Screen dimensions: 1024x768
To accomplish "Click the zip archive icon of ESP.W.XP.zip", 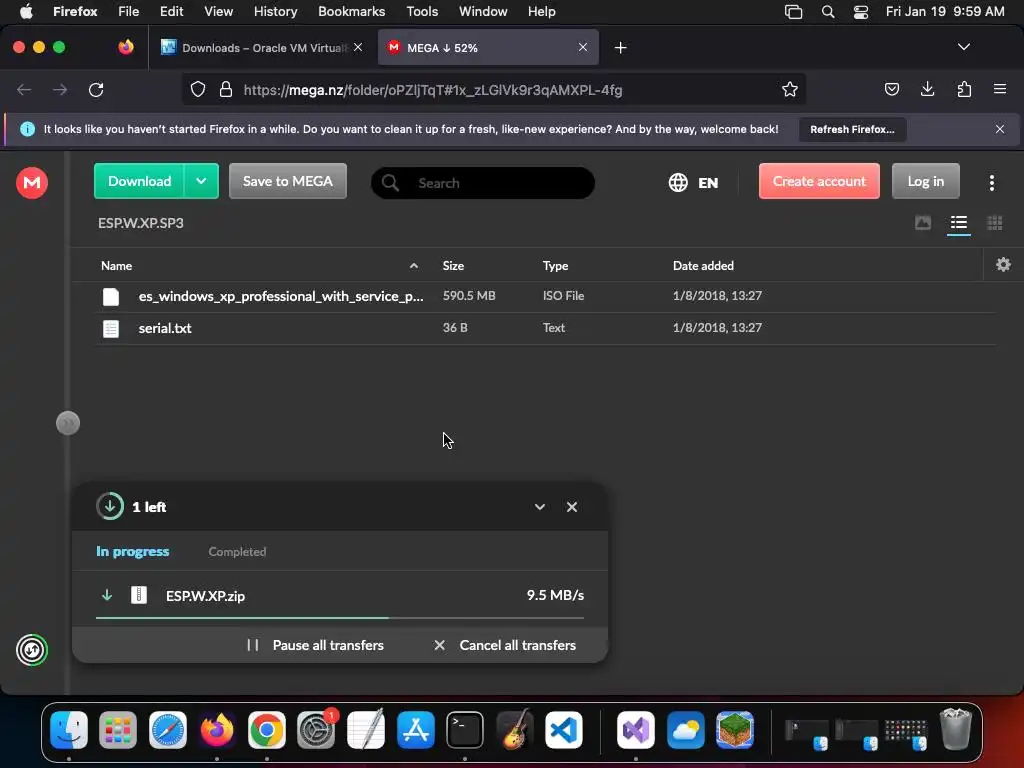I will pyautogui.click(x=138, y=595).
